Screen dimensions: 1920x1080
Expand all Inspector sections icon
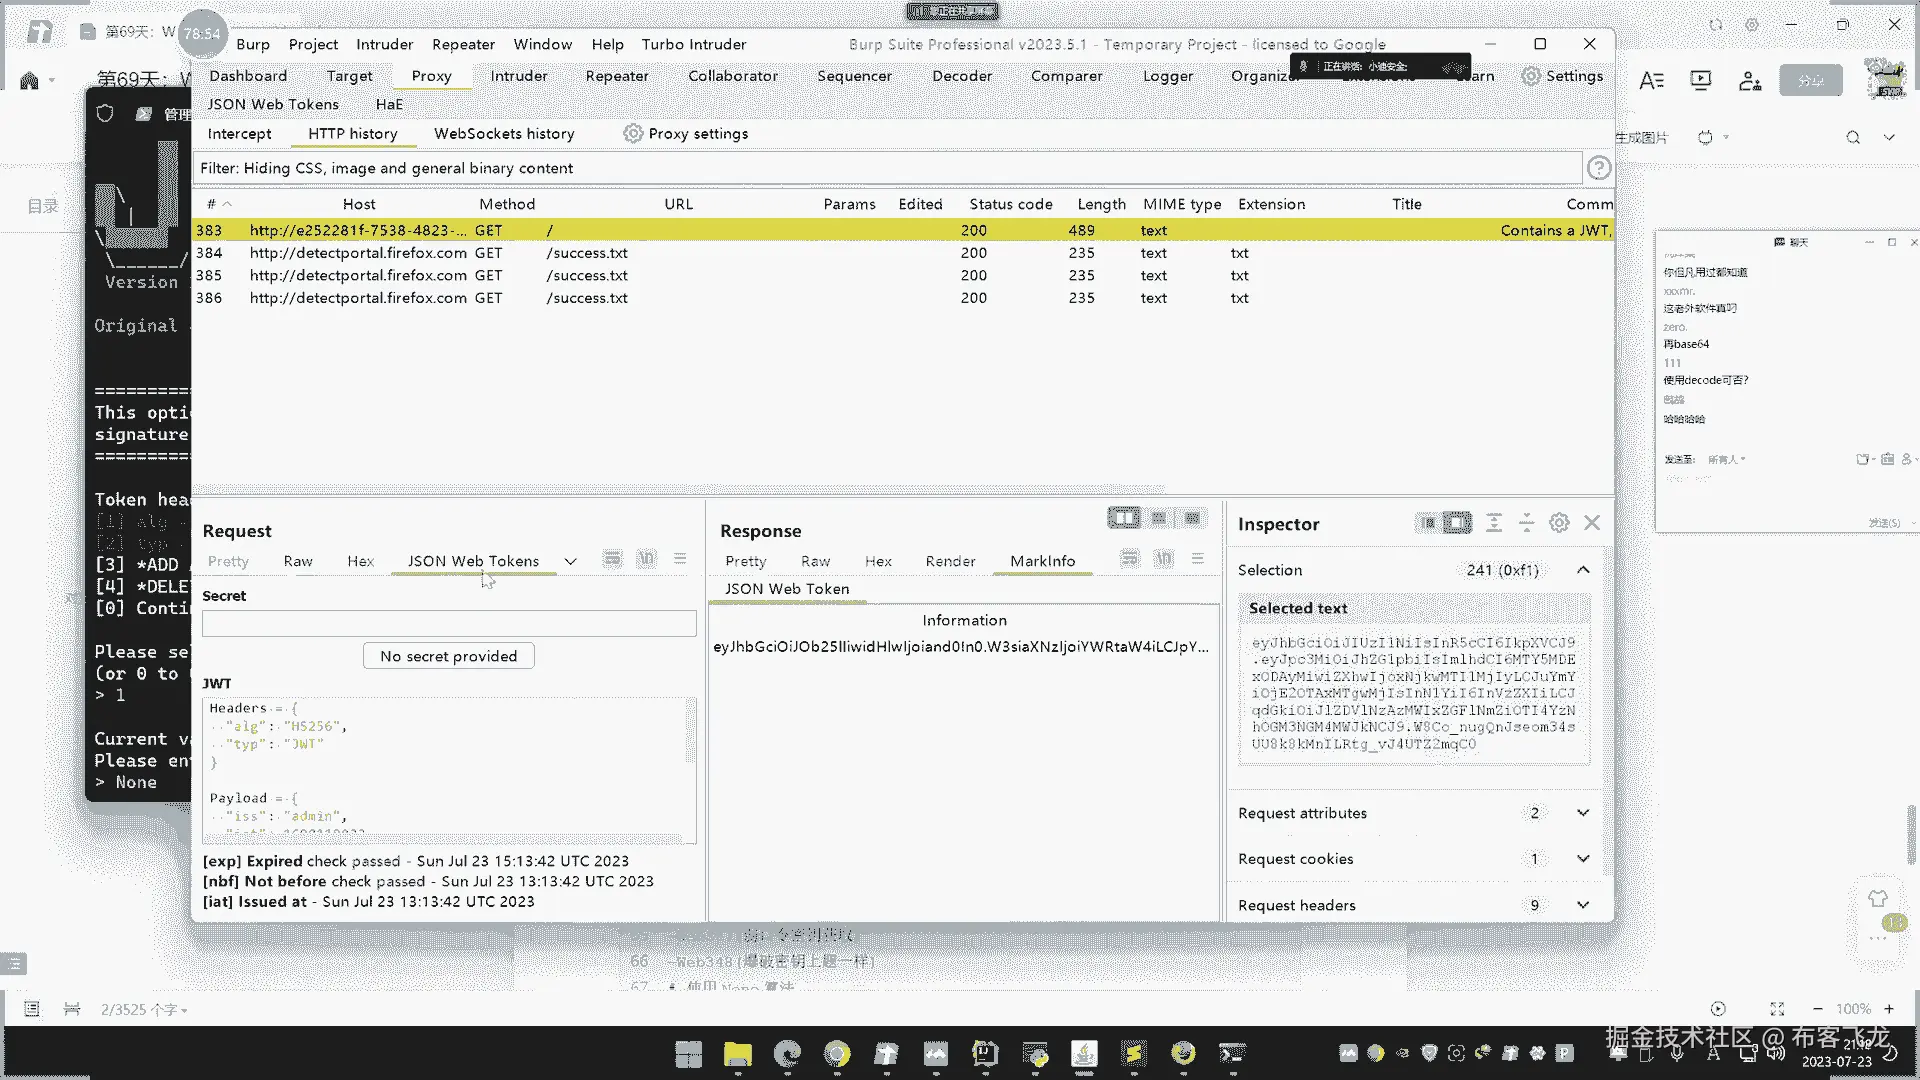pyautogui.click(x=1494, y=523)
